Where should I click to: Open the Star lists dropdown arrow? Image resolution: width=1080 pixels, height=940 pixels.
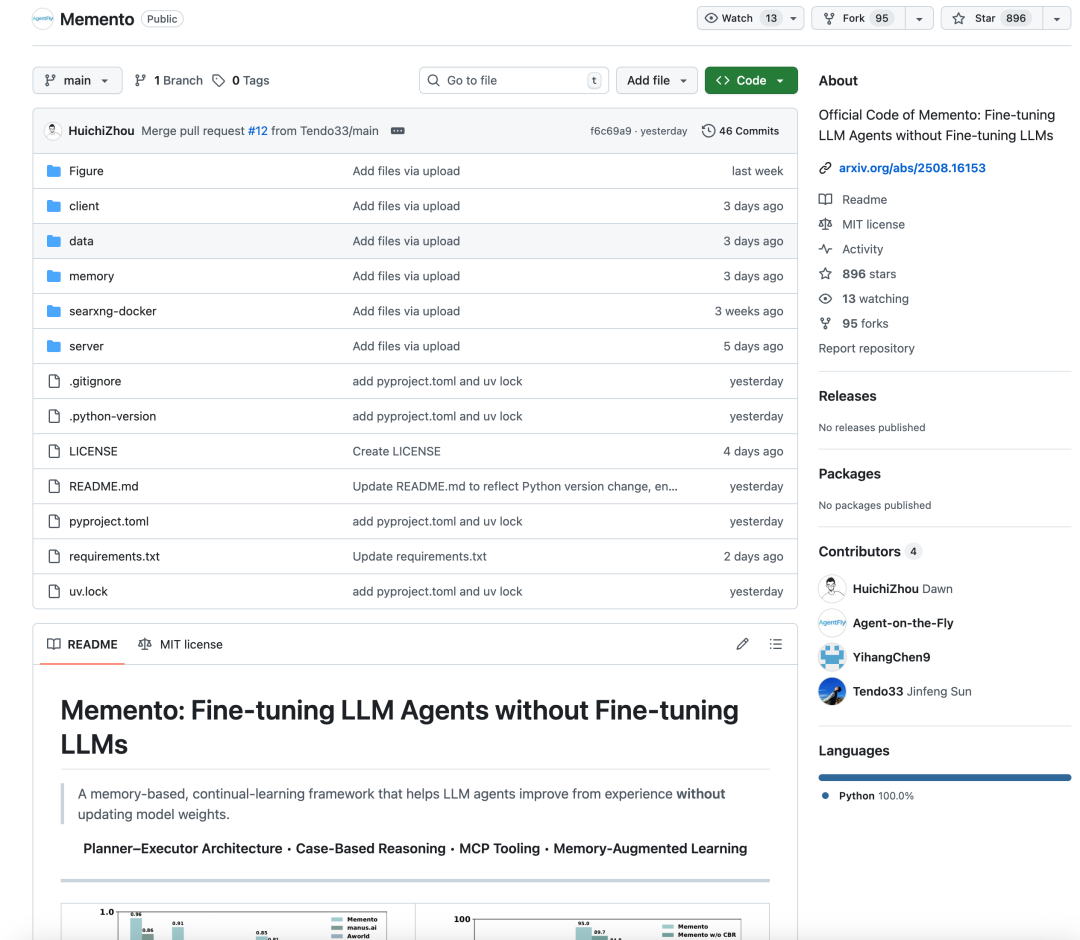(x=1057, y=19)
